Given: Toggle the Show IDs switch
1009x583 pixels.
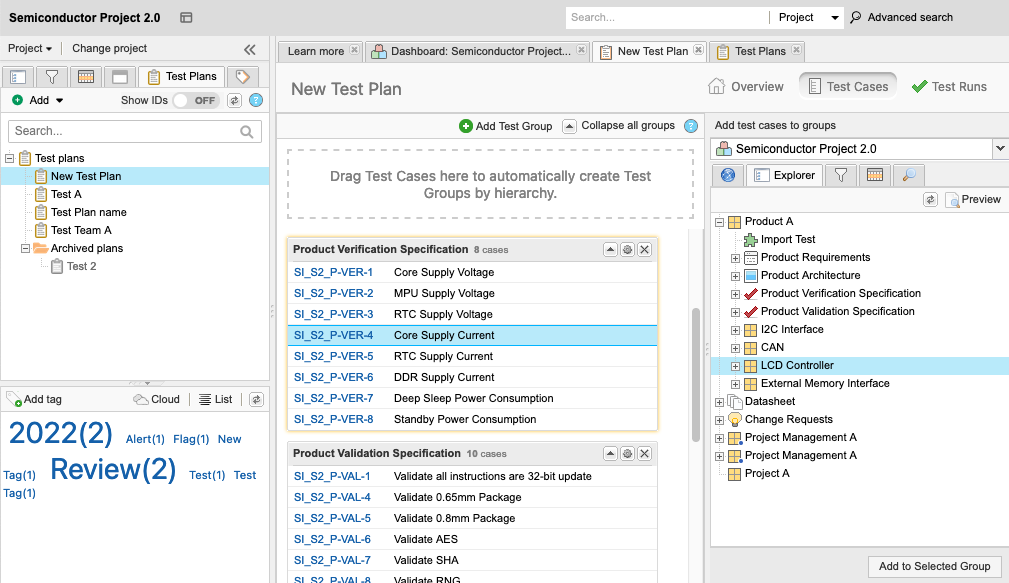Looking at the screenshot, I should coord(195,100).
